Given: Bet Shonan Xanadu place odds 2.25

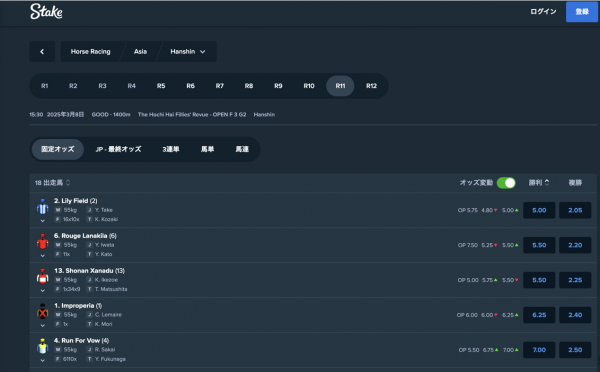Looking at the screenshot, I should coord(575,280).
